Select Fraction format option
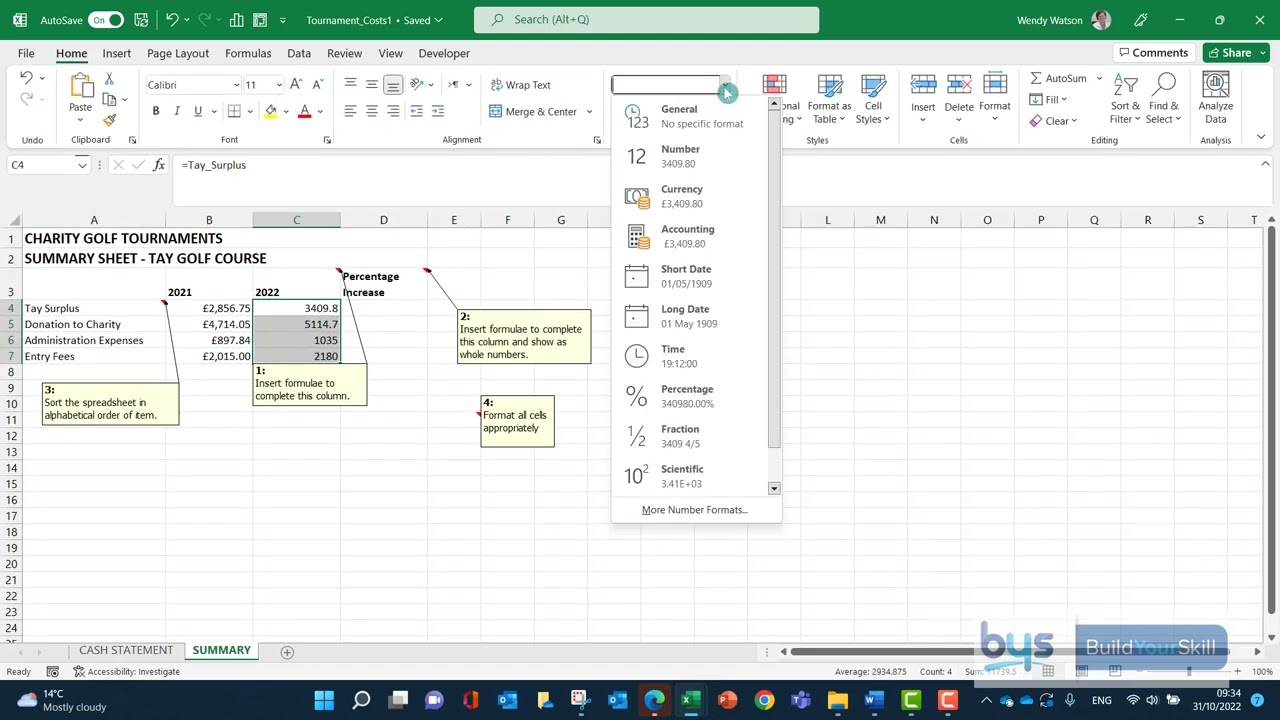 (x=690, y=436)
